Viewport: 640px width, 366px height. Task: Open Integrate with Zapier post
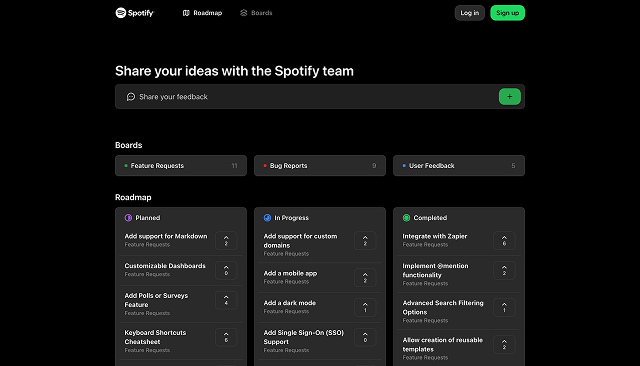coord(435,236)
